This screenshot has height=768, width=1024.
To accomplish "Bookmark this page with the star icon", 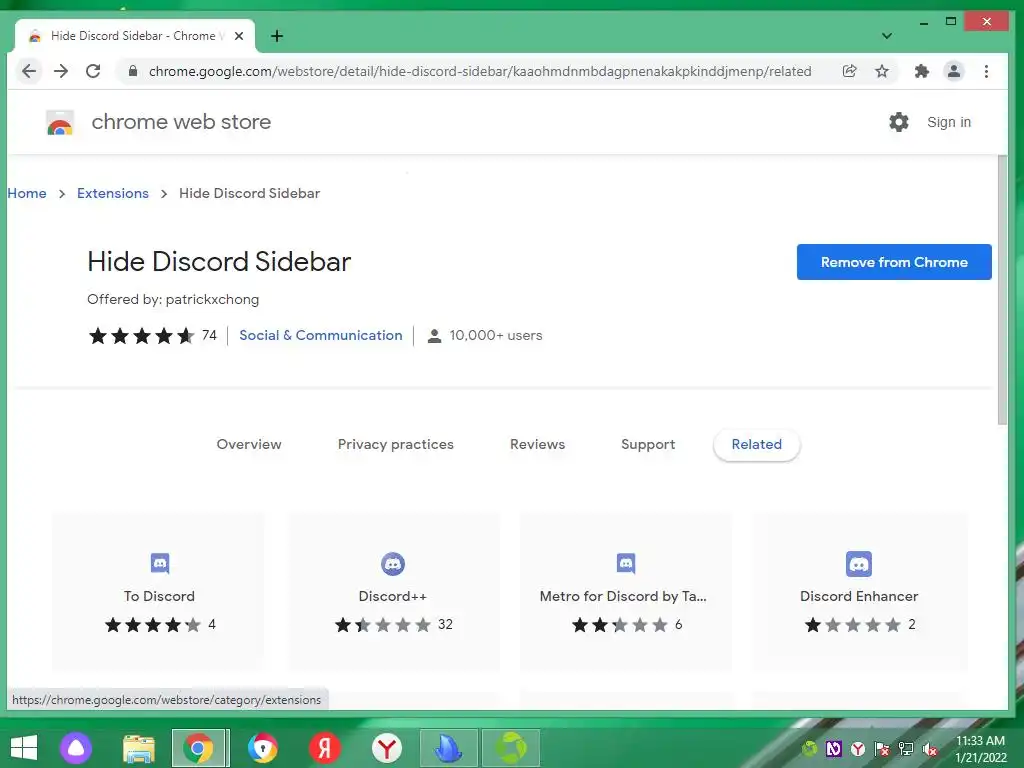I will pyautogui.click(x=882, y=71).
